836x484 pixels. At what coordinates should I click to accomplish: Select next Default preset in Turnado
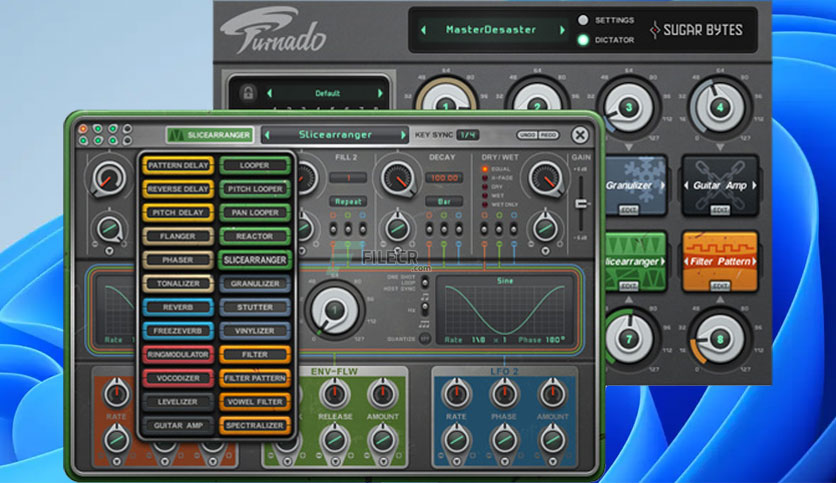380,93
